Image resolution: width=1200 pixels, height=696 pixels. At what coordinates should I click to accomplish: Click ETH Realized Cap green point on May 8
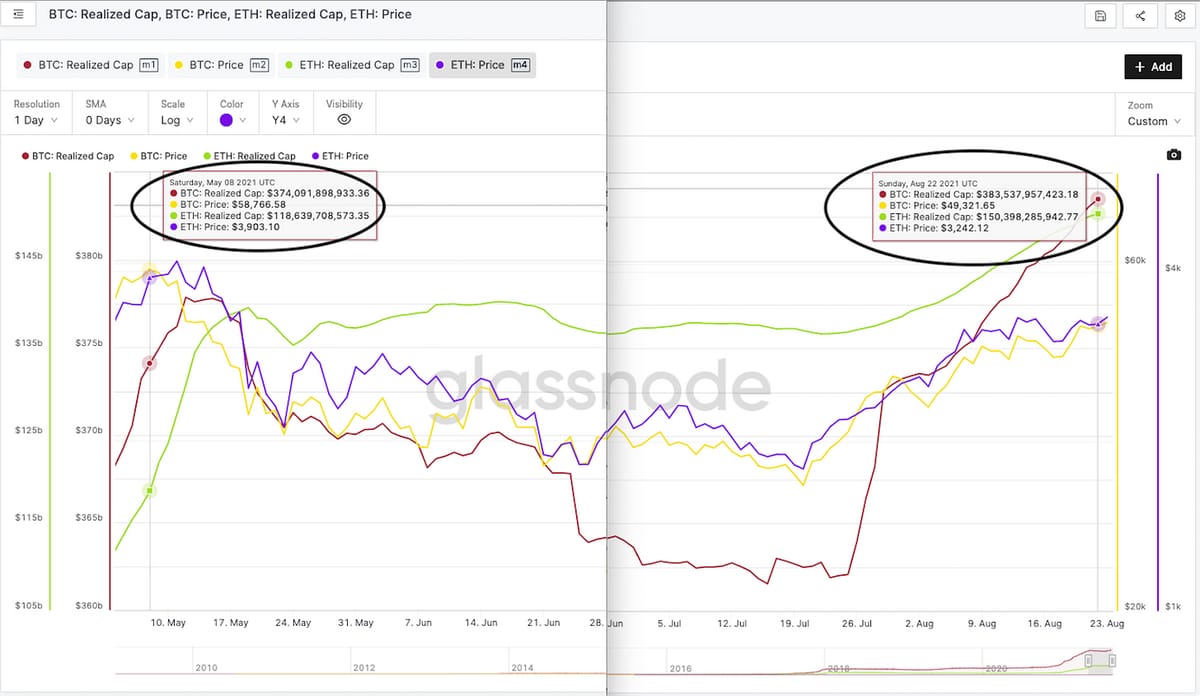[150, 491]
